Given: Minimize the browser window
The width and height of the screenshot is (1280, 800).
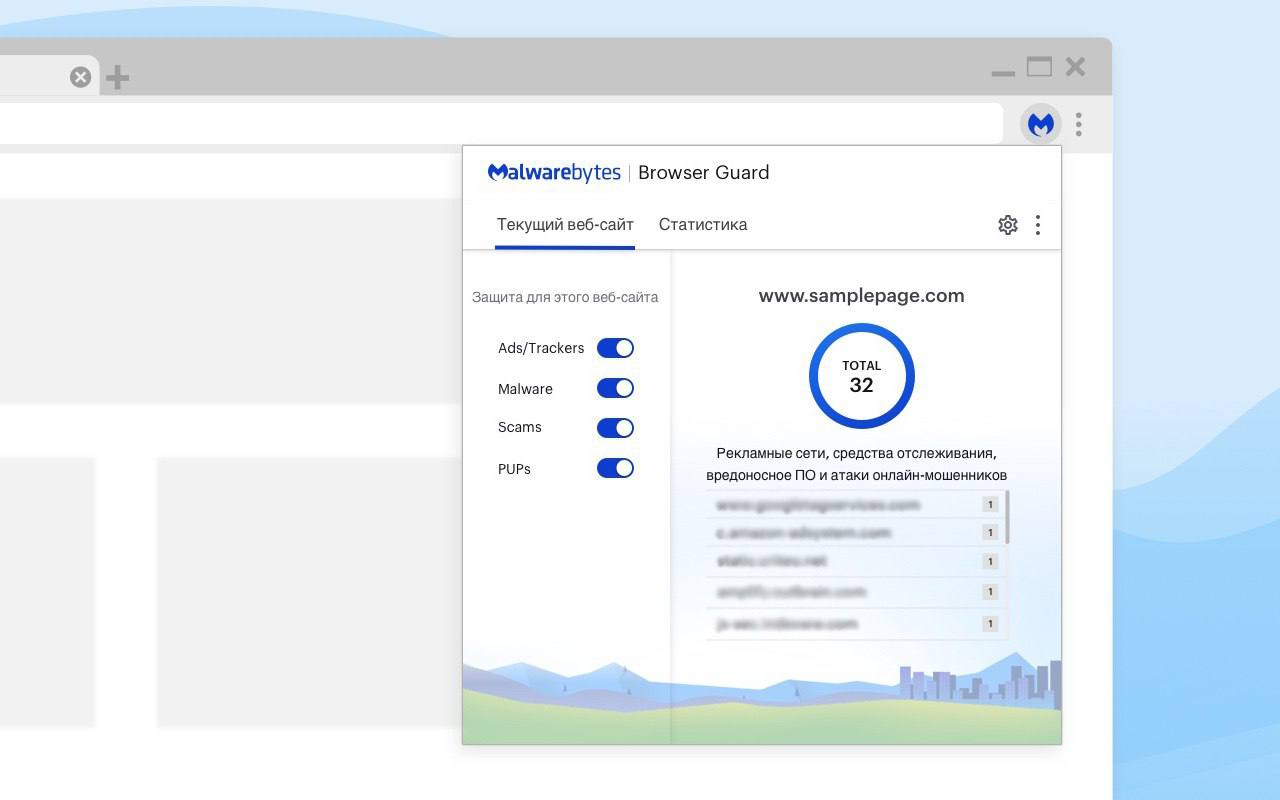Looking at the screenshot, I should click(x=1003, y=72).
